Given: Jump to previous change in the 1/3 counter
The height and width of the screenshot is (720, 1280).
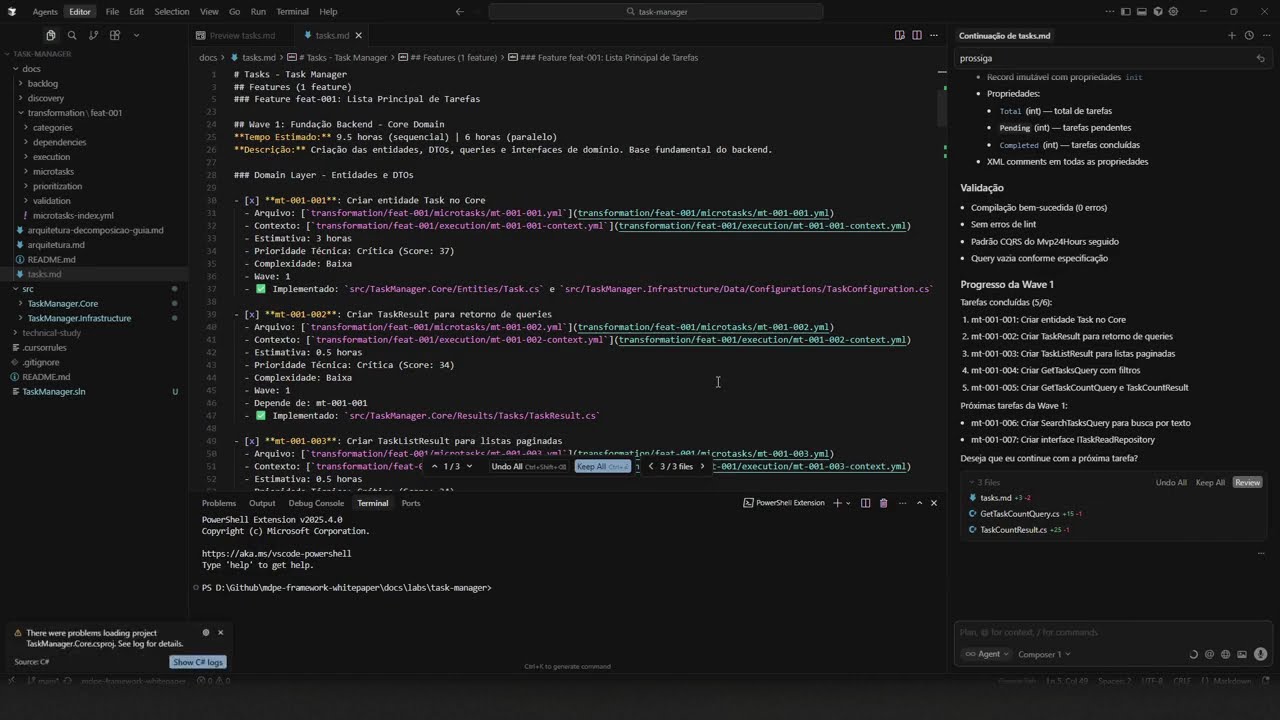Looking at the screenshot, I should click(434, 466).
